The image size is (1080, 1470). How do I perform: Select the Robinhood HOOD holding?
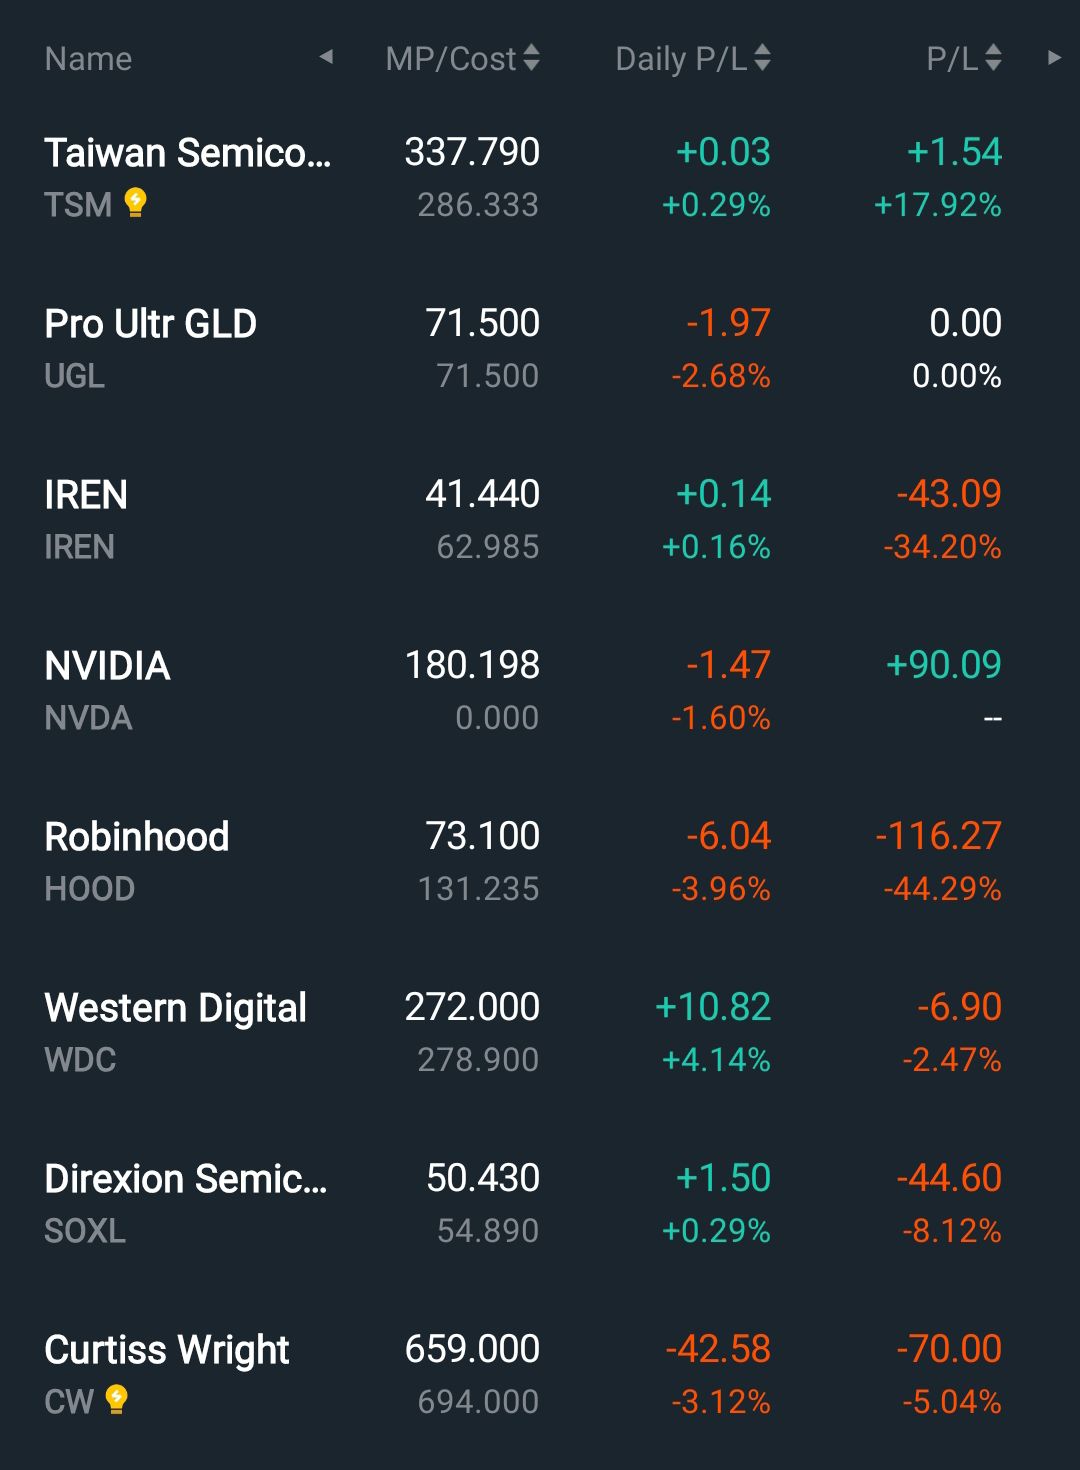click(137, 838)
